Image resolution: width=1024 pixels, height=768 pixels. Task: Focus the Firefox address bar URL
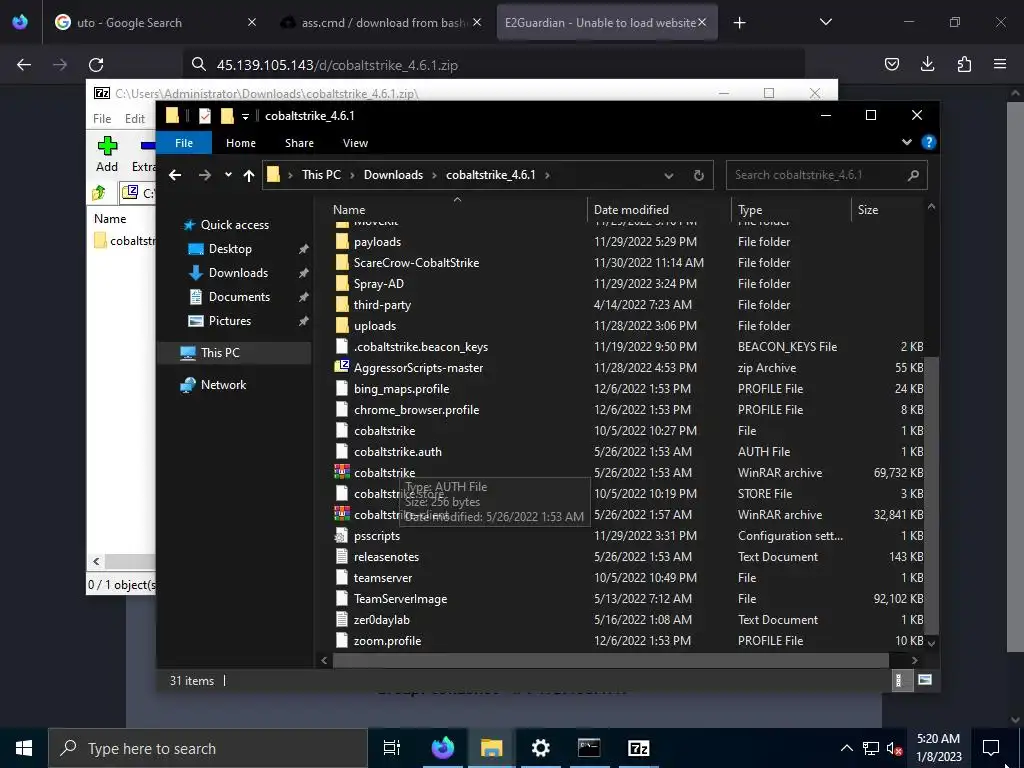pyautogui.click(x=494, y=65)
